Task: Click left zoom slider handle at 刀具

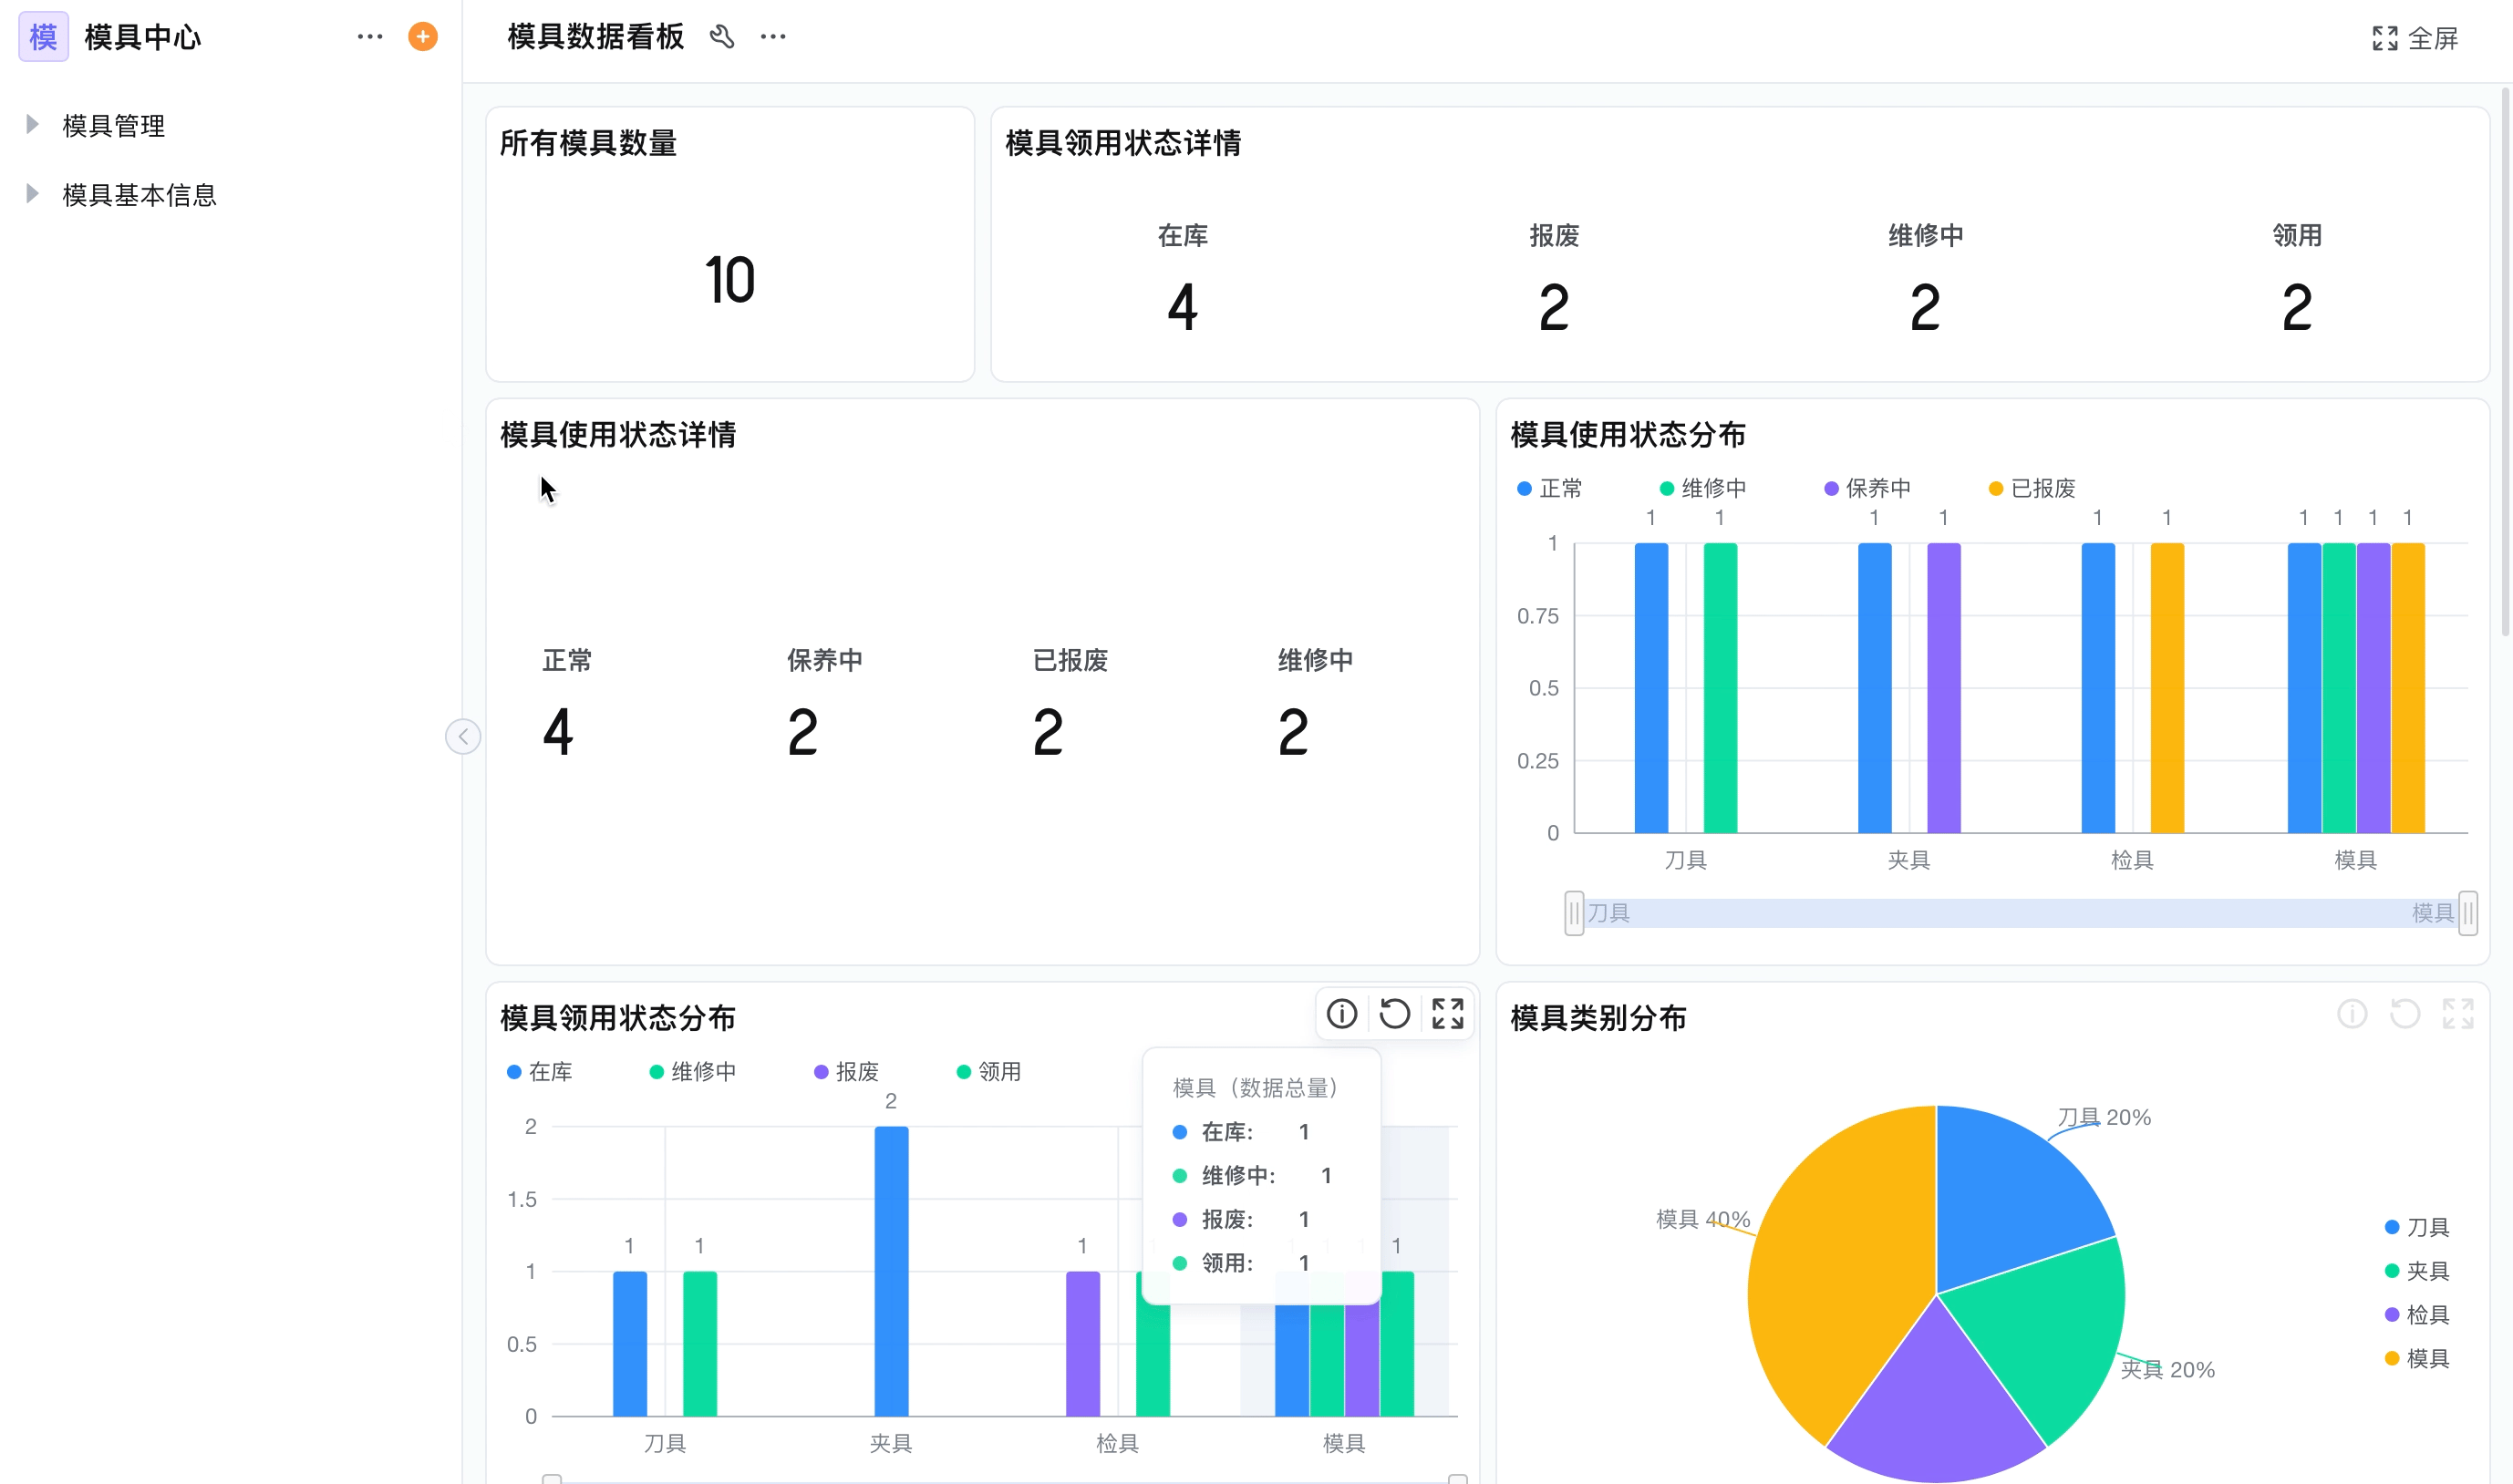Action: pyautogui.click(x=1574, y=913)
